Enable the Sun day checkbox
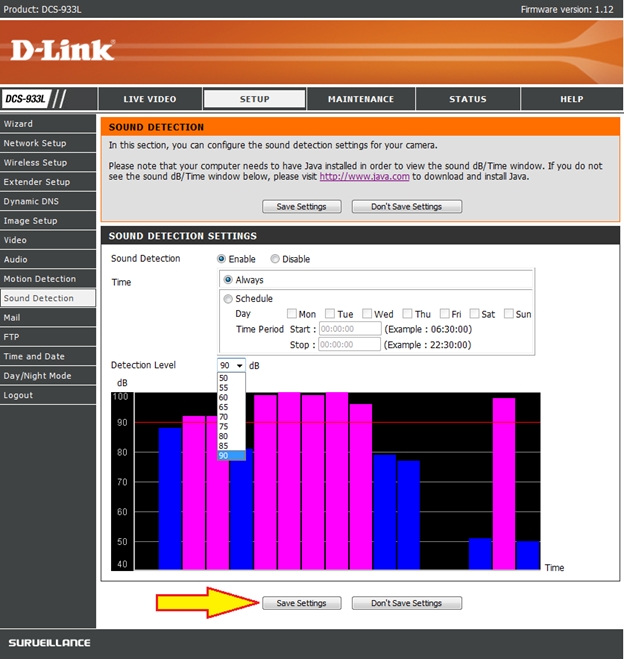 click(509, 314)
